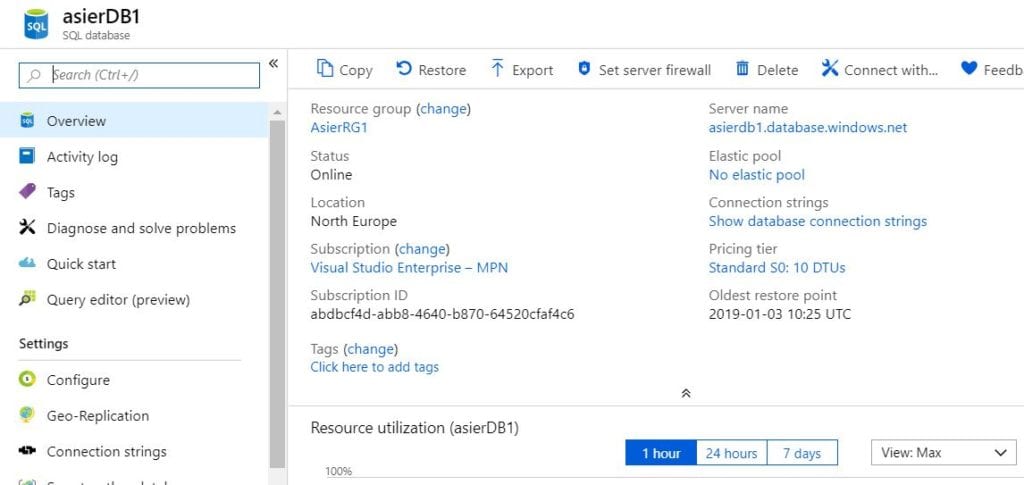This screenshot has width=1024, height=485.
Task: Select the 7 days time range
Action: click(x=802, y=453)
